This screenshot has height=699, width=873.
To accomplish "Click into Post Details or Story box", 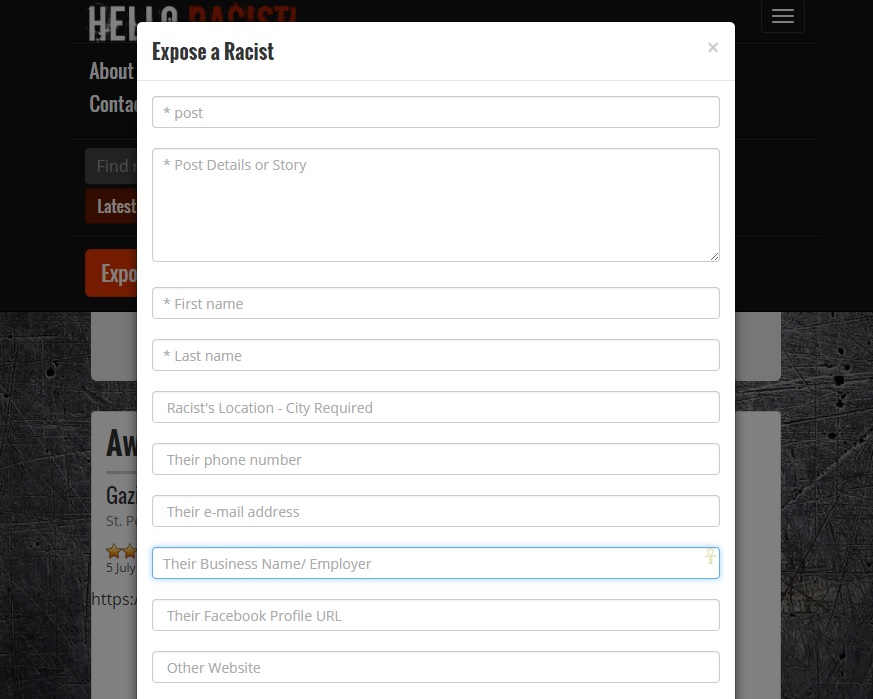I will 435,205.
